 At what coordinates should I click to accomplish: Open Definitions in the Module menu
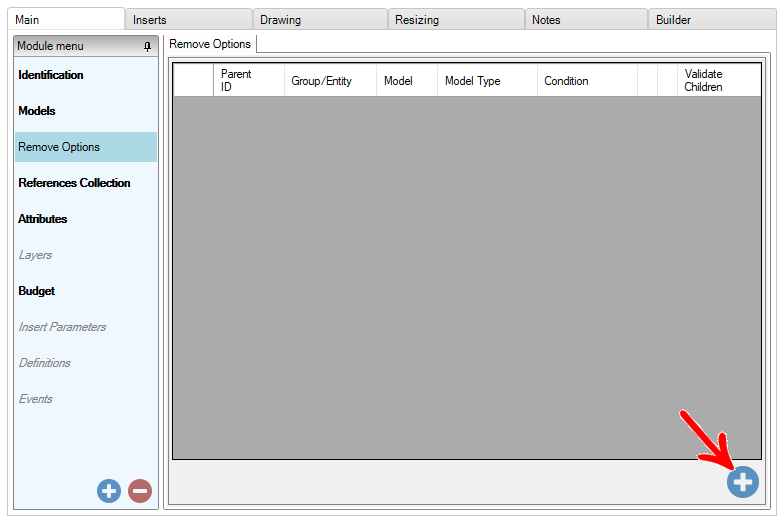click(86, 363)
